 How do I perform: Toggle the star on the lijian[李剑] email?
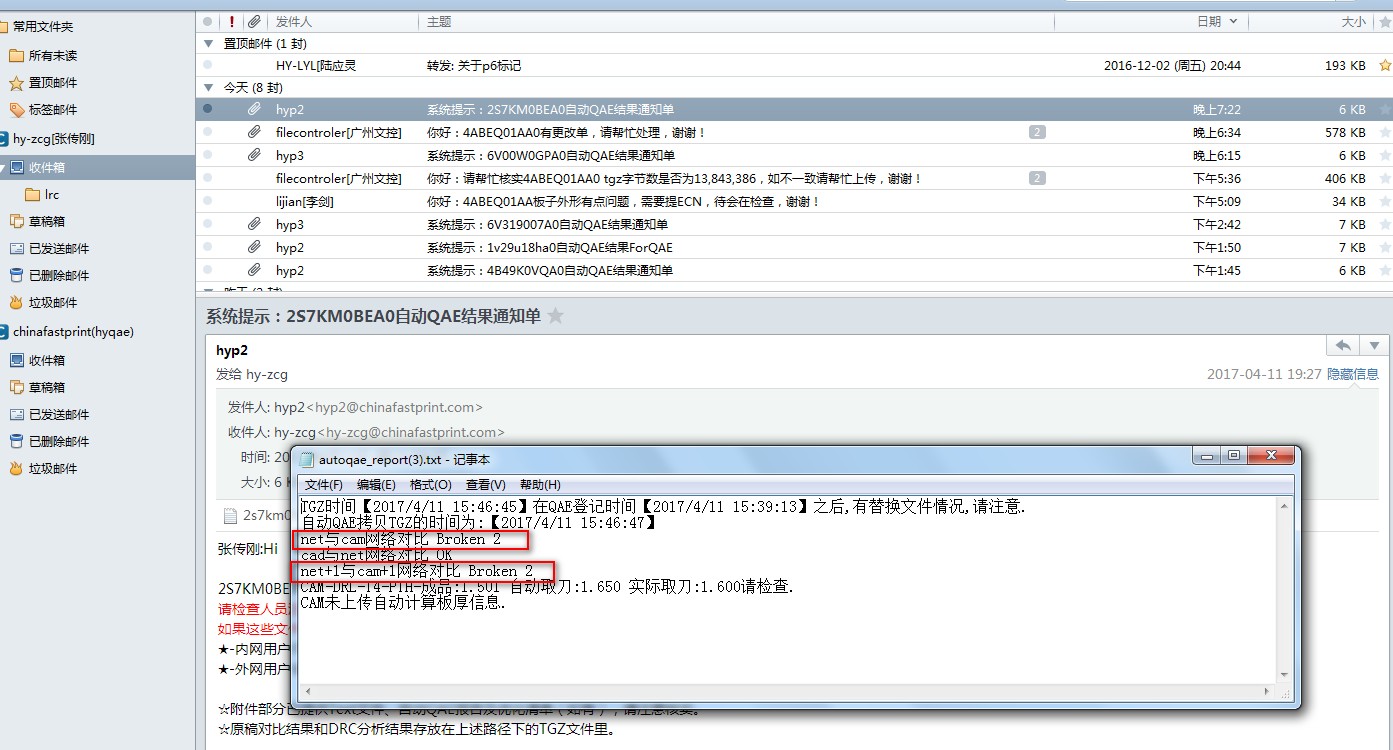pyautogui.click(x=1385, y=201)
